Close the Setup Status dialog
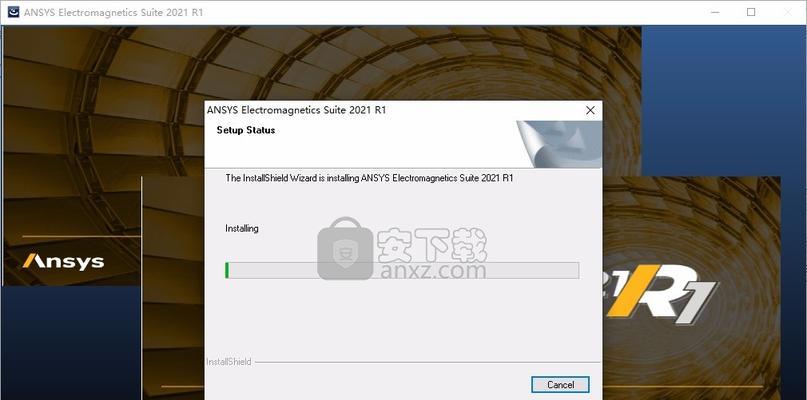Viewport: 807px width, 400px height. (x=590, y=110)
